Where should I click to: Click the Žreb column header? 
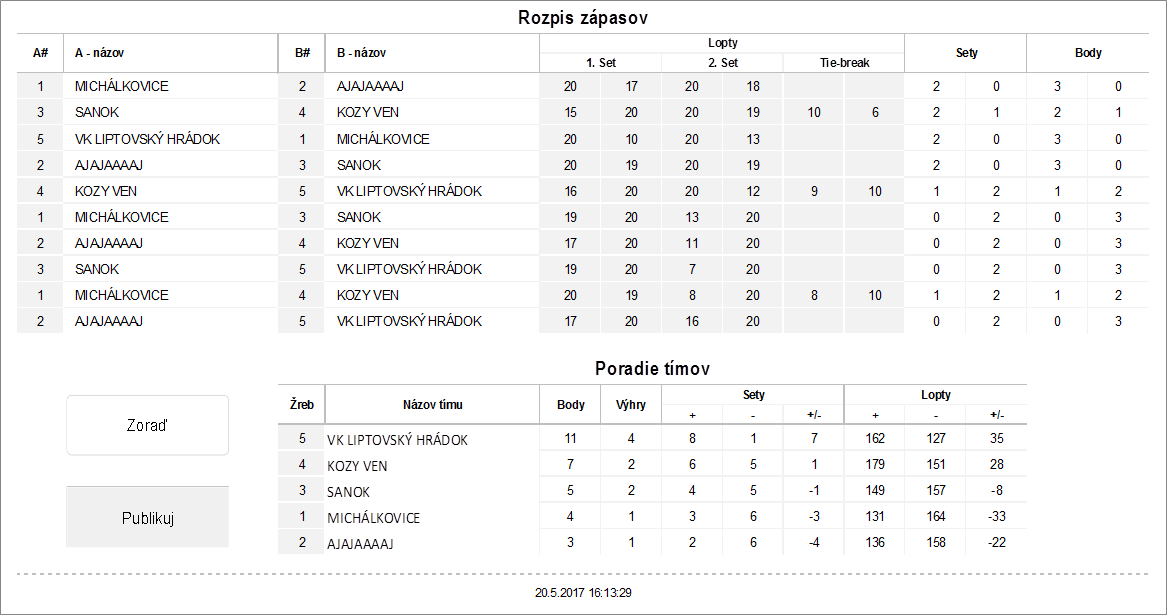point(302,405)
